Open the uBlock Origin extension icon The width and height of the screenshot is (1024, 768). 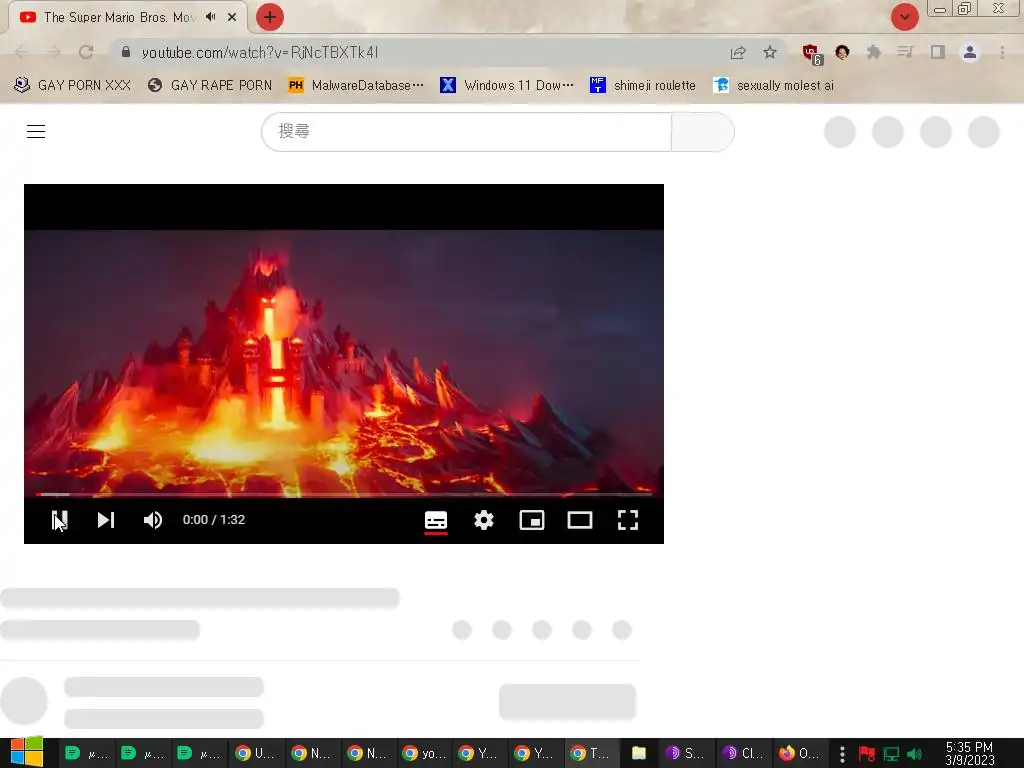pyautogui.click(x=812, y=54)
